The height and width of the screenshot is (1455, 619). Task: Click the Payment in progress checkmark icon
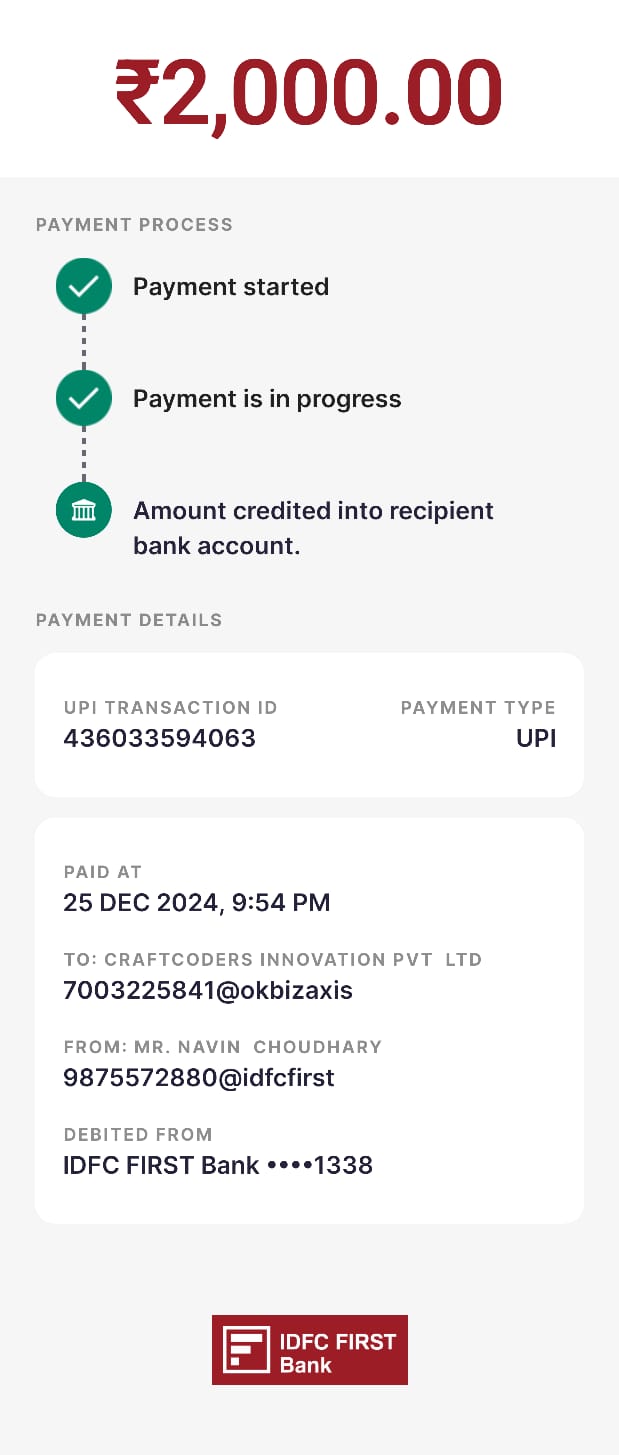coord(84,399)
